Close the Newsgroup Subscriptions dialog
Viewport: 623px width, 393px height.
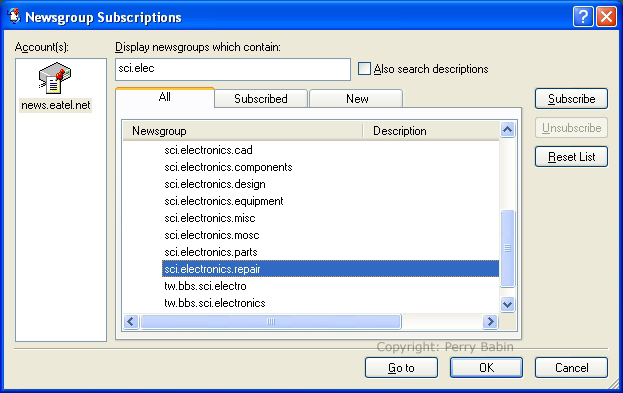(606, 17)
